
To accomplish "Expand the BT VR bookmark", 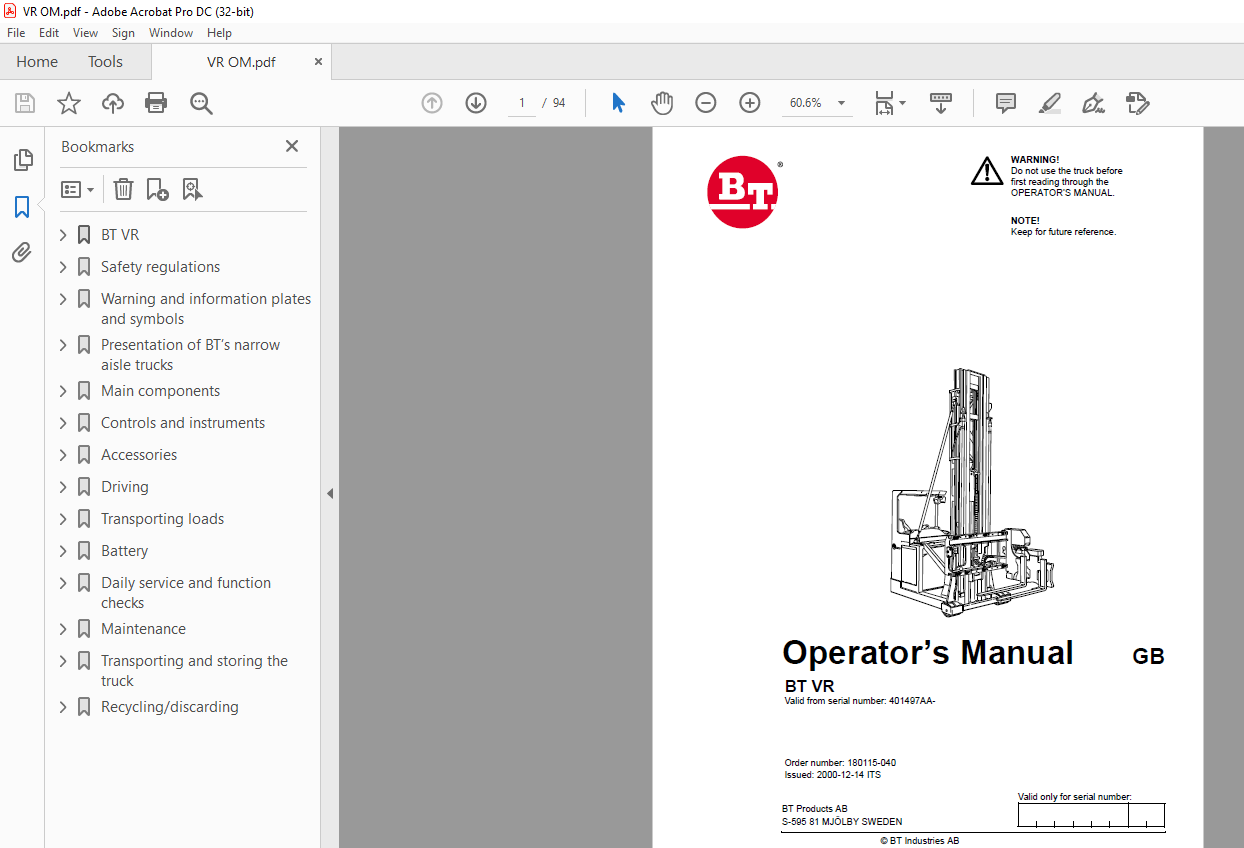I will click(x=63, y=235).
